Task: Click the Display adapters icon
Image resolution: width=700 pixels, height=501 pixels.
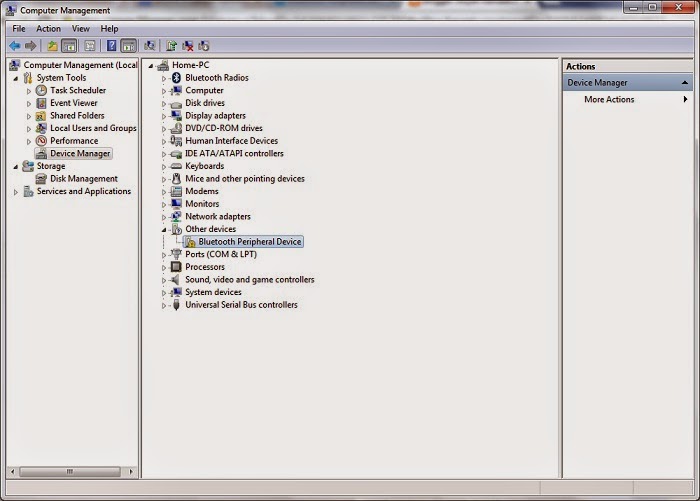Action: pyautogui.click(x=176, y=115)
